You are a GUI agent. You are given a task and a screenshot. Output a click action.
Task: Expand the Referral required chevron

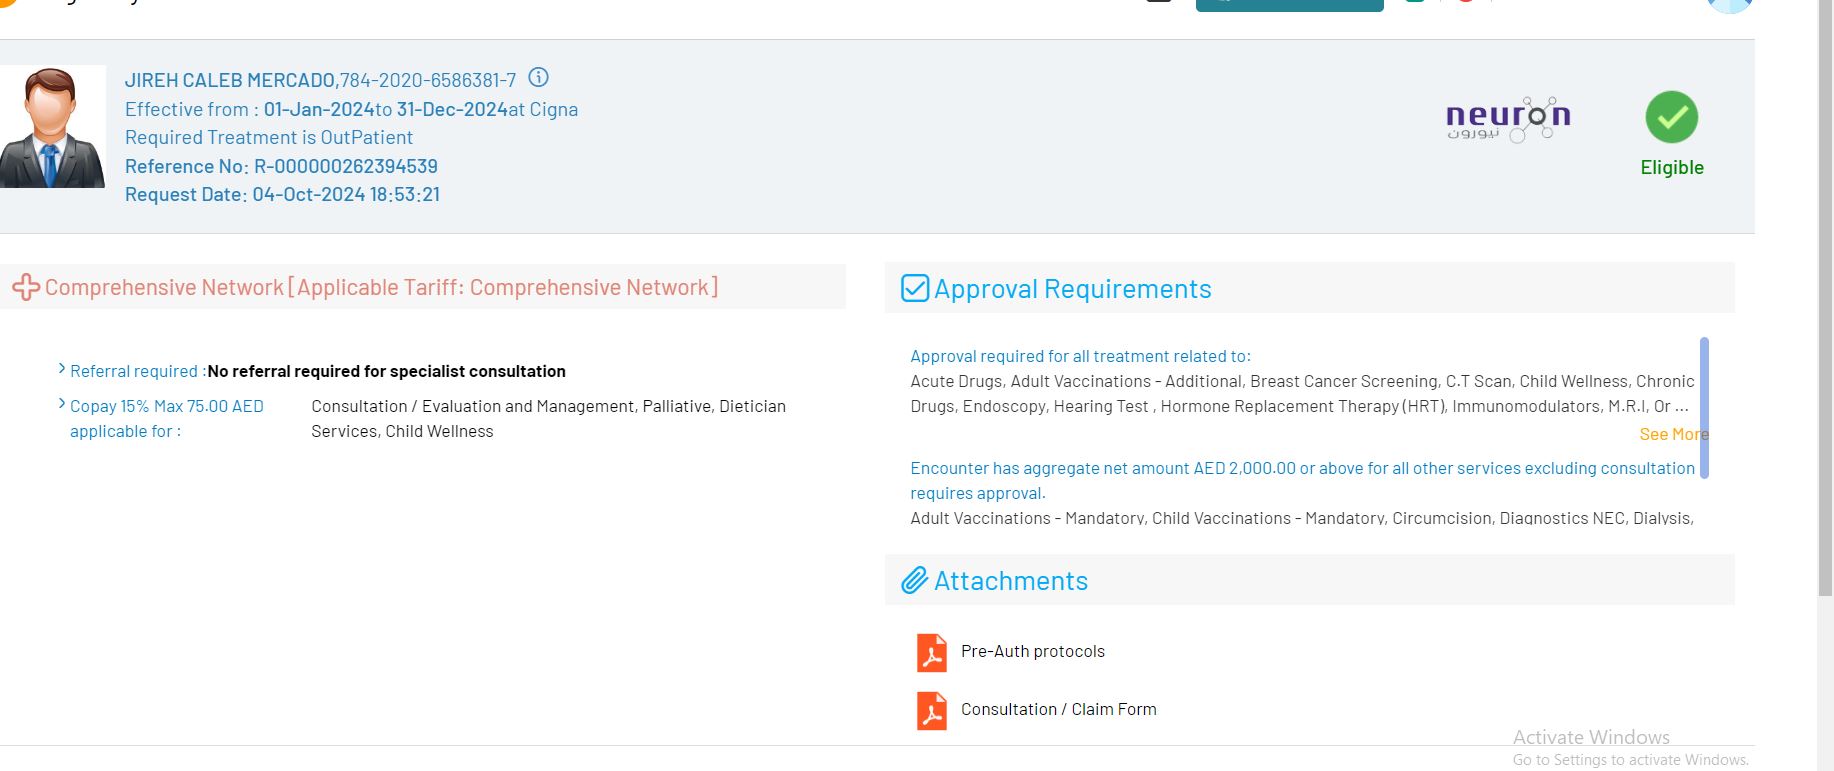click(62, 369)
